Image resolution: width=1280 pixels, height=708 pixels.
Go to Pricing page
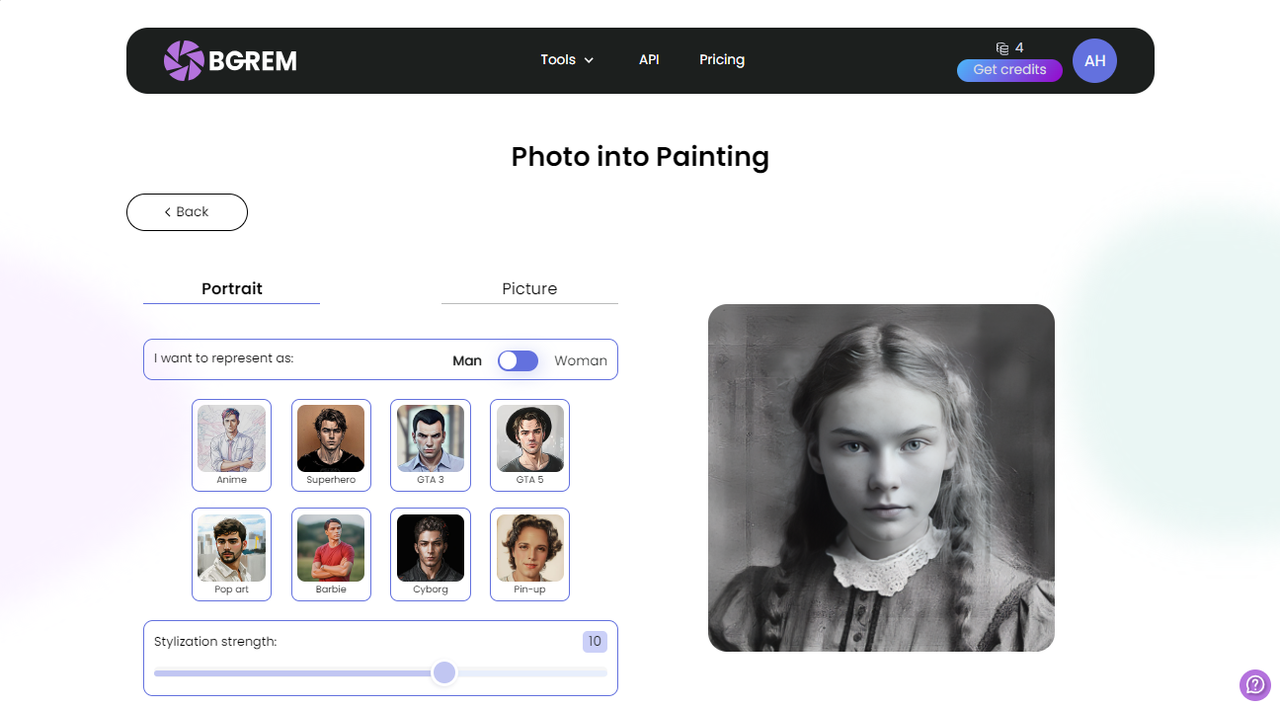tap(722, 60)
